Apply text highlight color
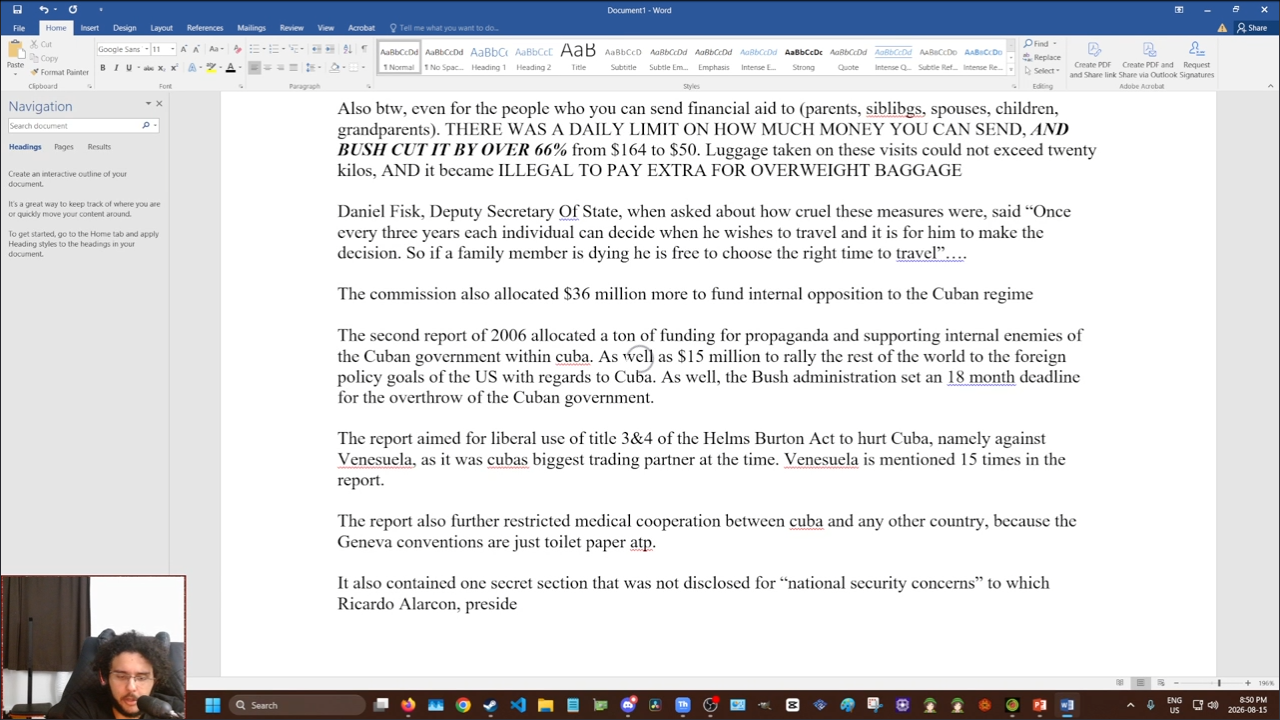This screenshot has height=720, width=1280. (210, 68)
